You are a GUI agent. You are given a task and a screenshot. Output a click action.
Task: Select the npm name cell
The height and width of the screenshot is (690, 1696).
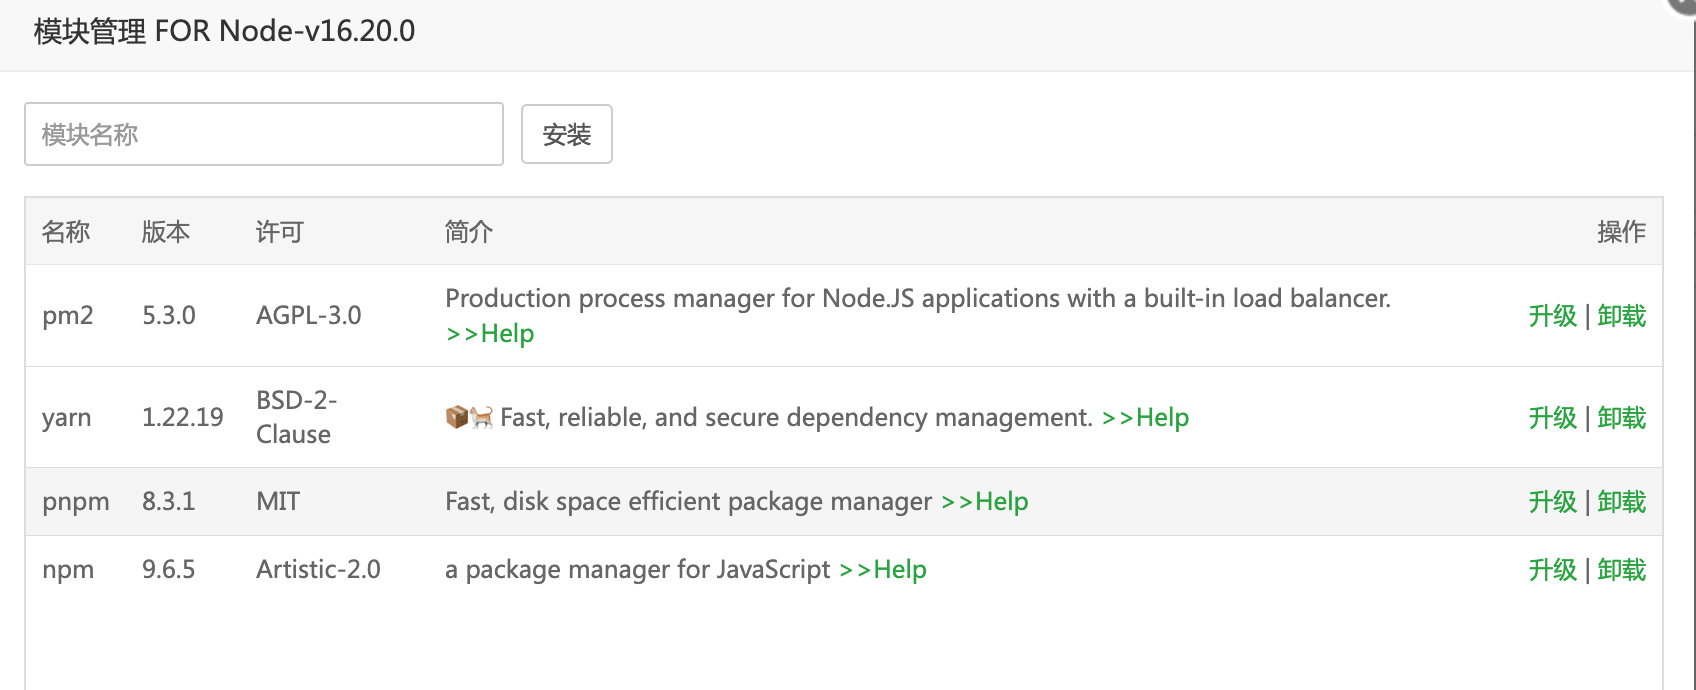click(68, 570)
